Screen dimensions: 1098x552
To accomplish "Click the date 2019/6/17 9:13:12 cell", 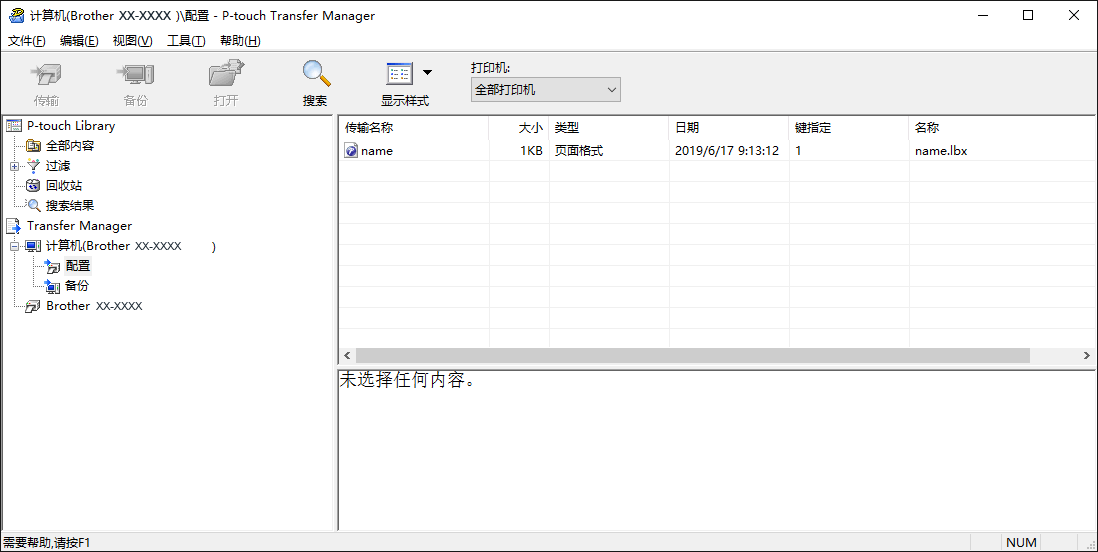I will [727, 151].
